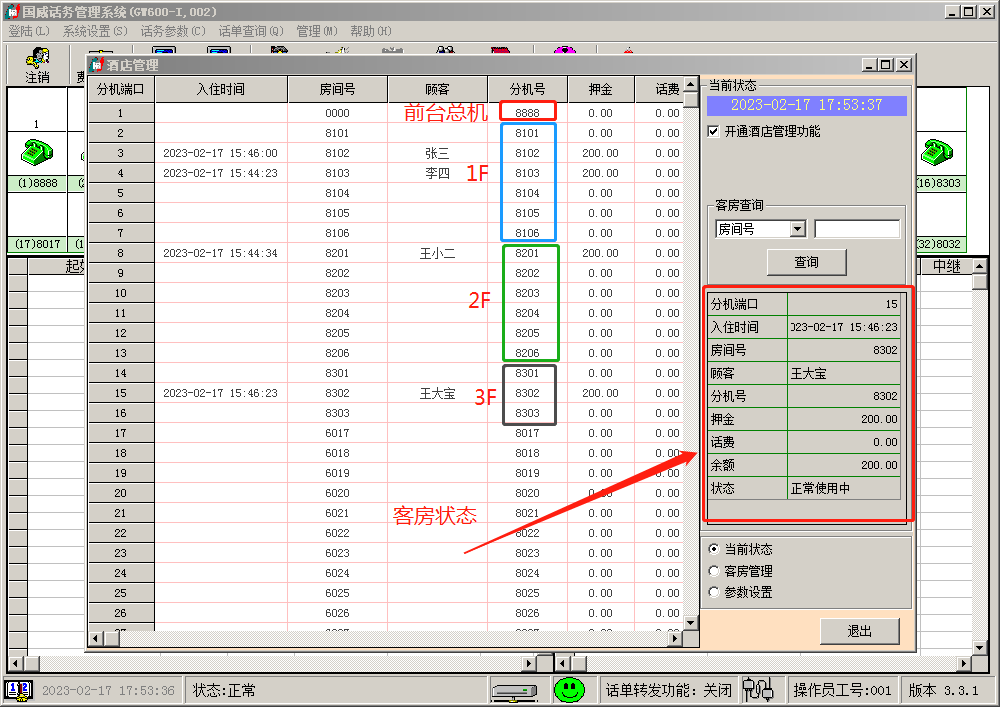Viewport: 1000px width, 707px height.
Task: Click the search input field next to 房间号
Action: pyautogui.click(x=857, y=228)
